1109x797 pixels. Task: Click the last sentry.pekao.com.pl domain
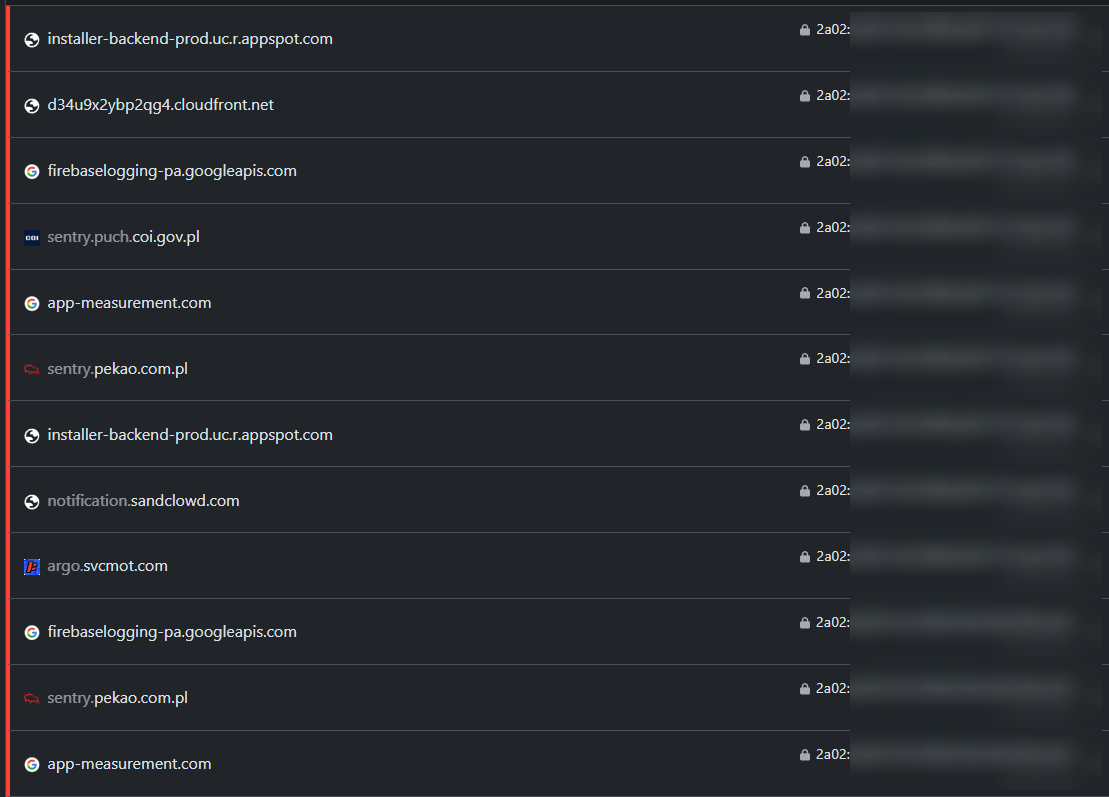[117, 698]
